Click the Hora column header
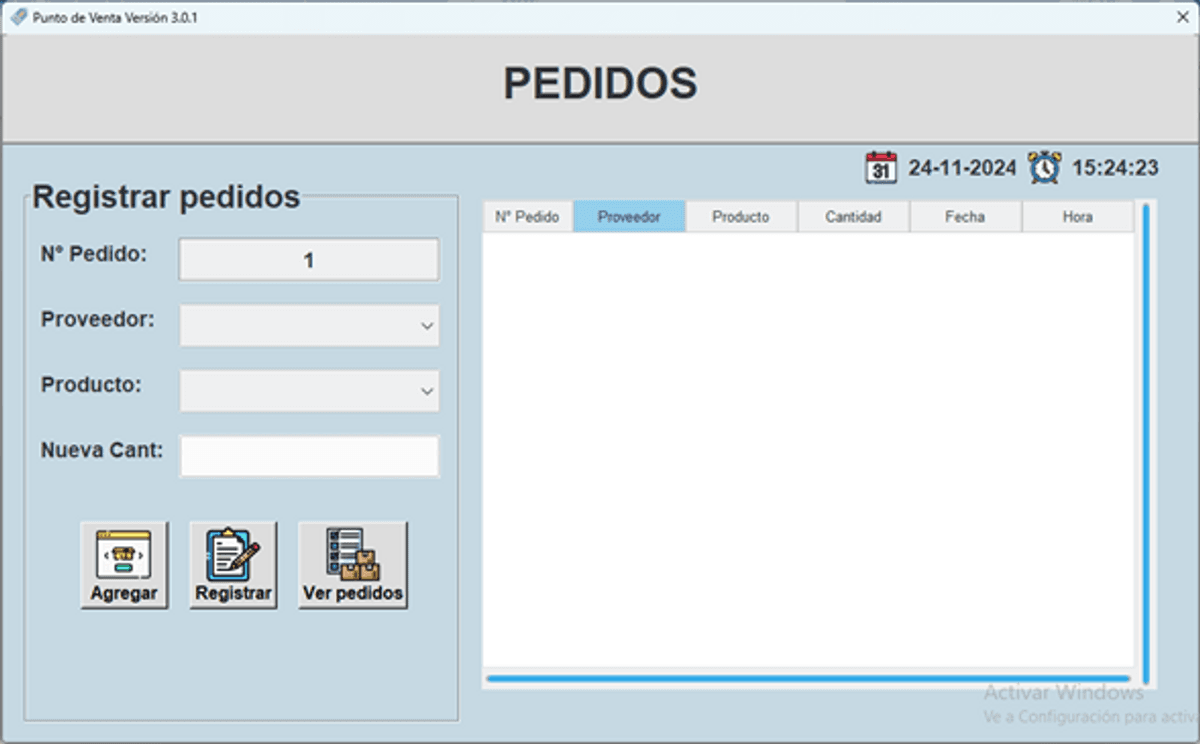 [1077, 217]
